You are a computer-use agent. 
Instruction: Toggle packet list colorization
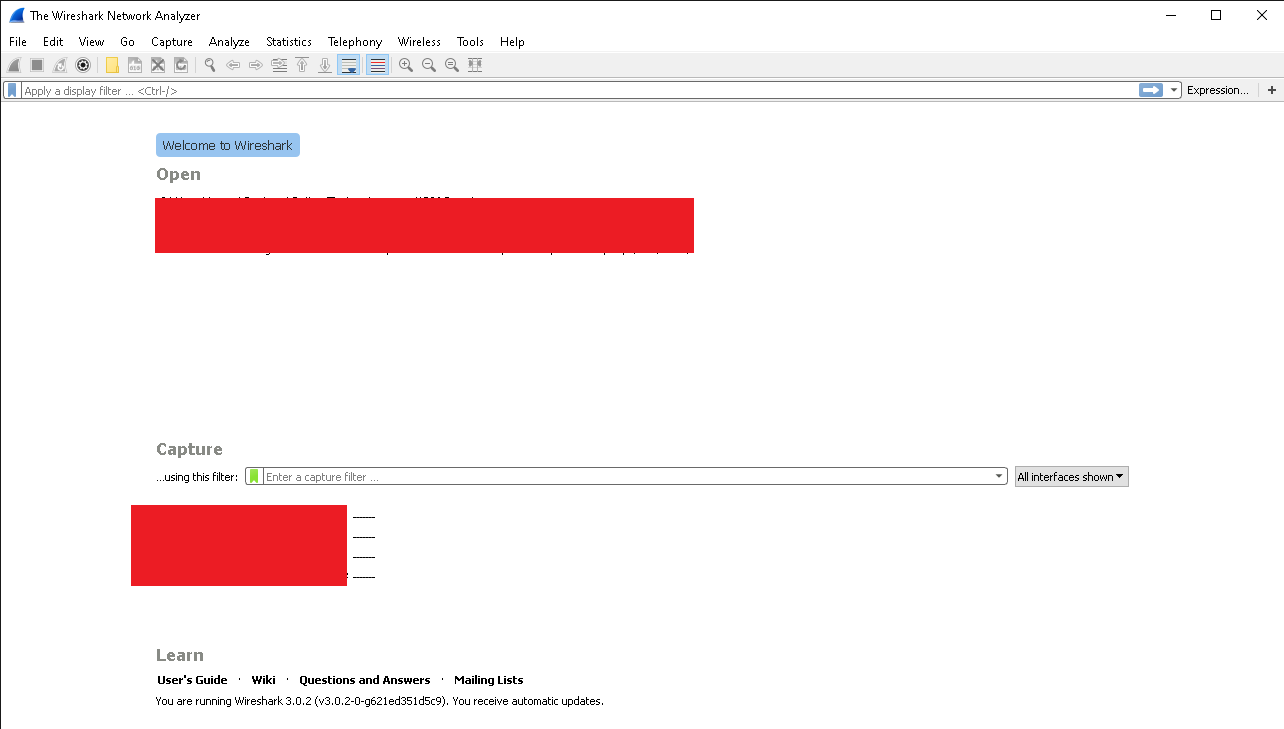pos(377,65)
